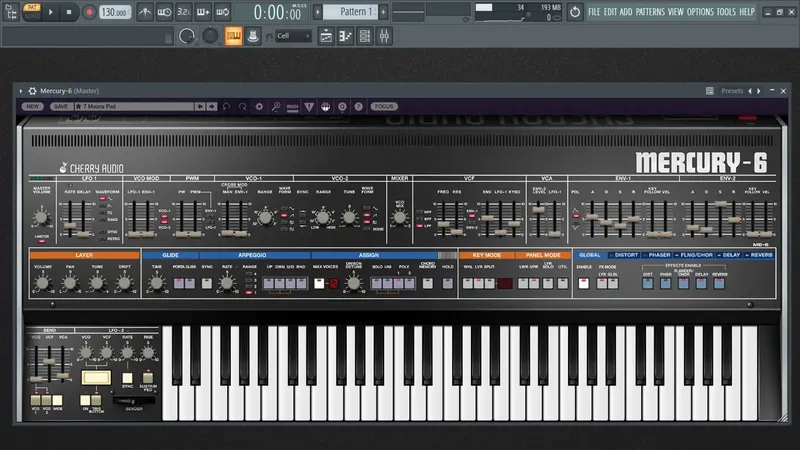Open the Pattern 1 selector dropdown

[x=351, y=11]
